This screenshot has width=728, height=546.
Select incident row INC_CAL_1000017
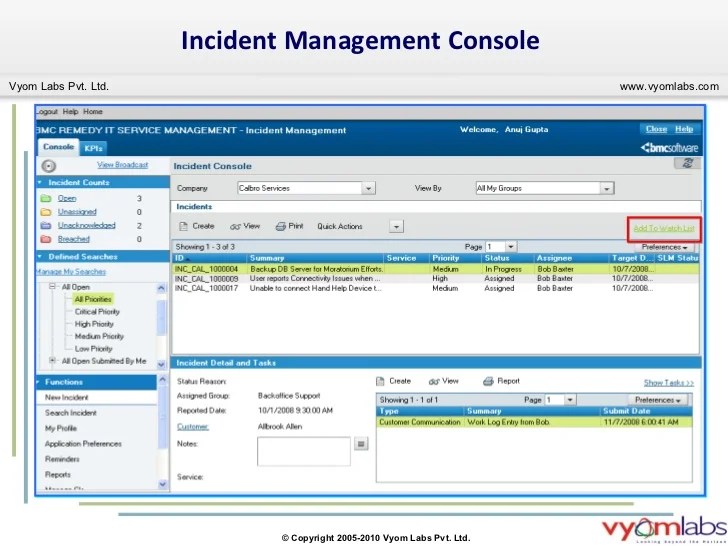tap(436, 288)
